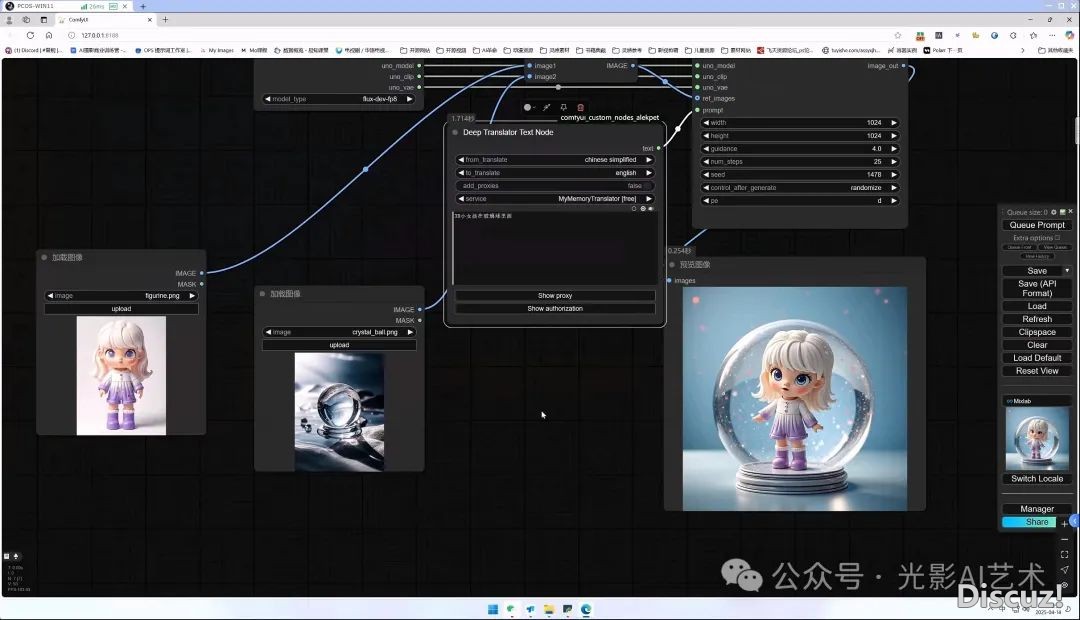Click IMAGE output dot of figurine node
Viewport: 1080px width, 620px height.
(x=202, y=273)
